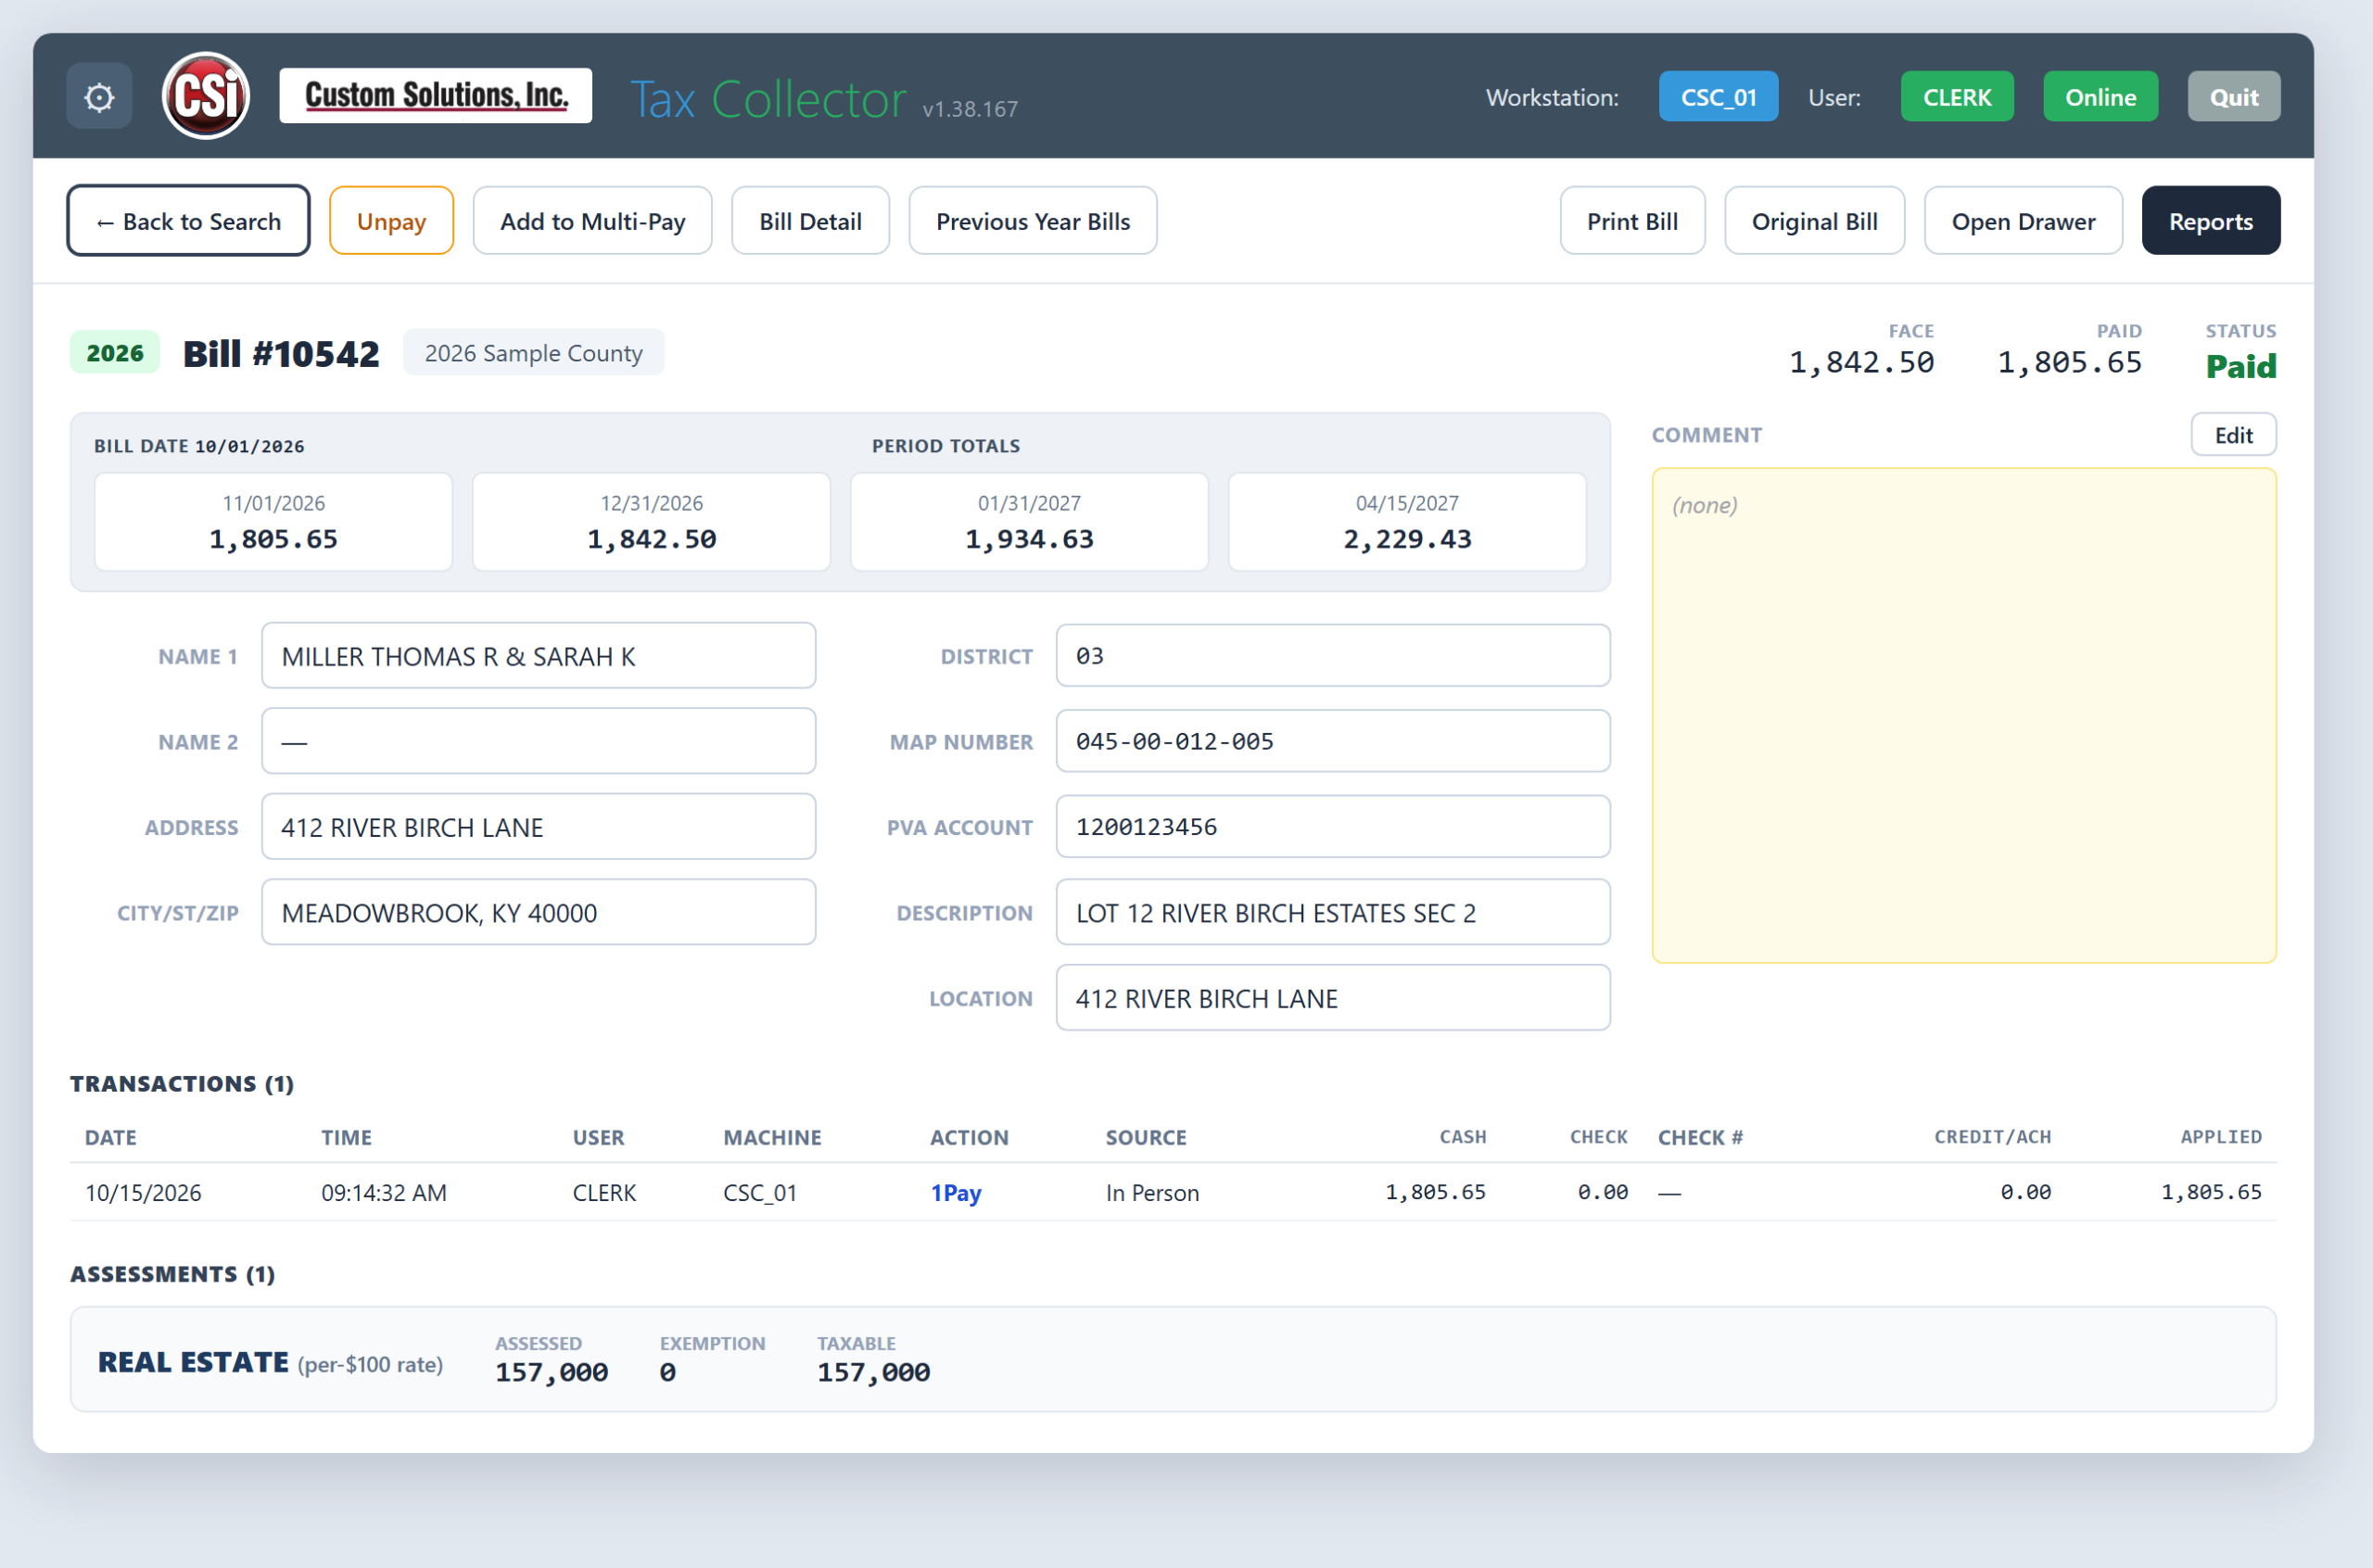Click the Exemption value 0
The height and width of the screenshot is (1568, 2373).
pos(667,1373)
